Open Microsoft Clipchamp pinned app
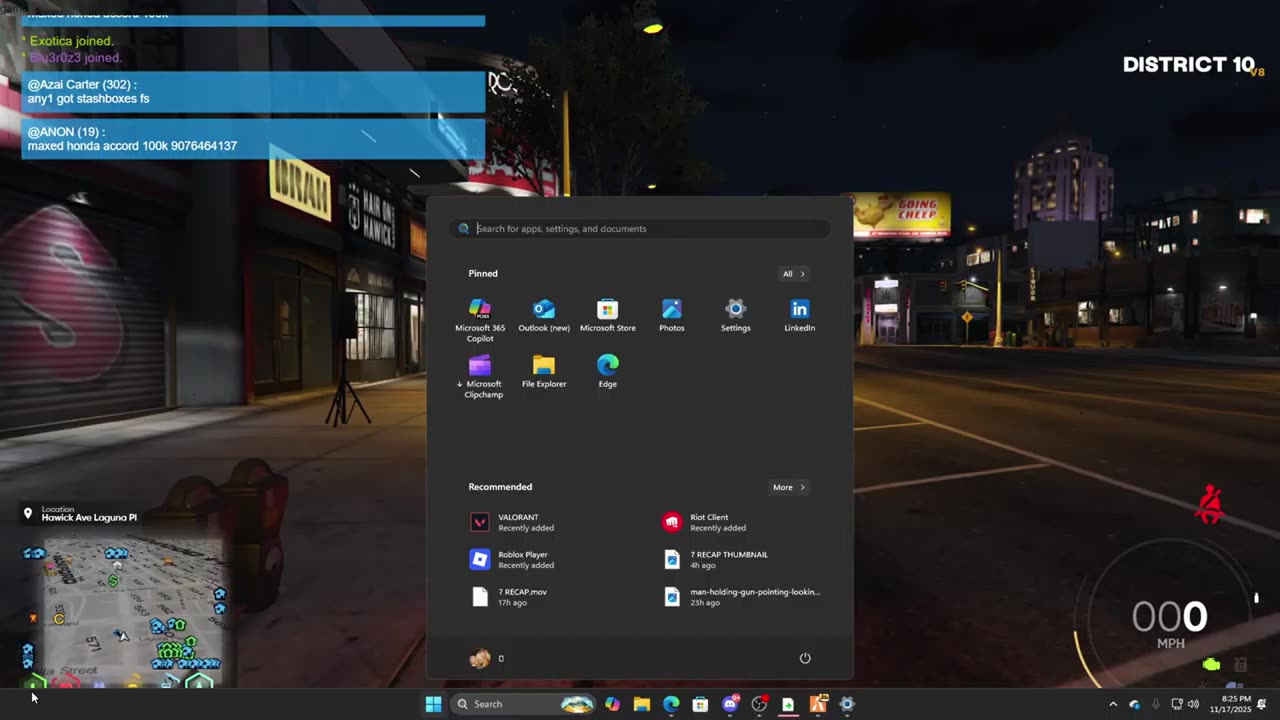 coord(480,376)
